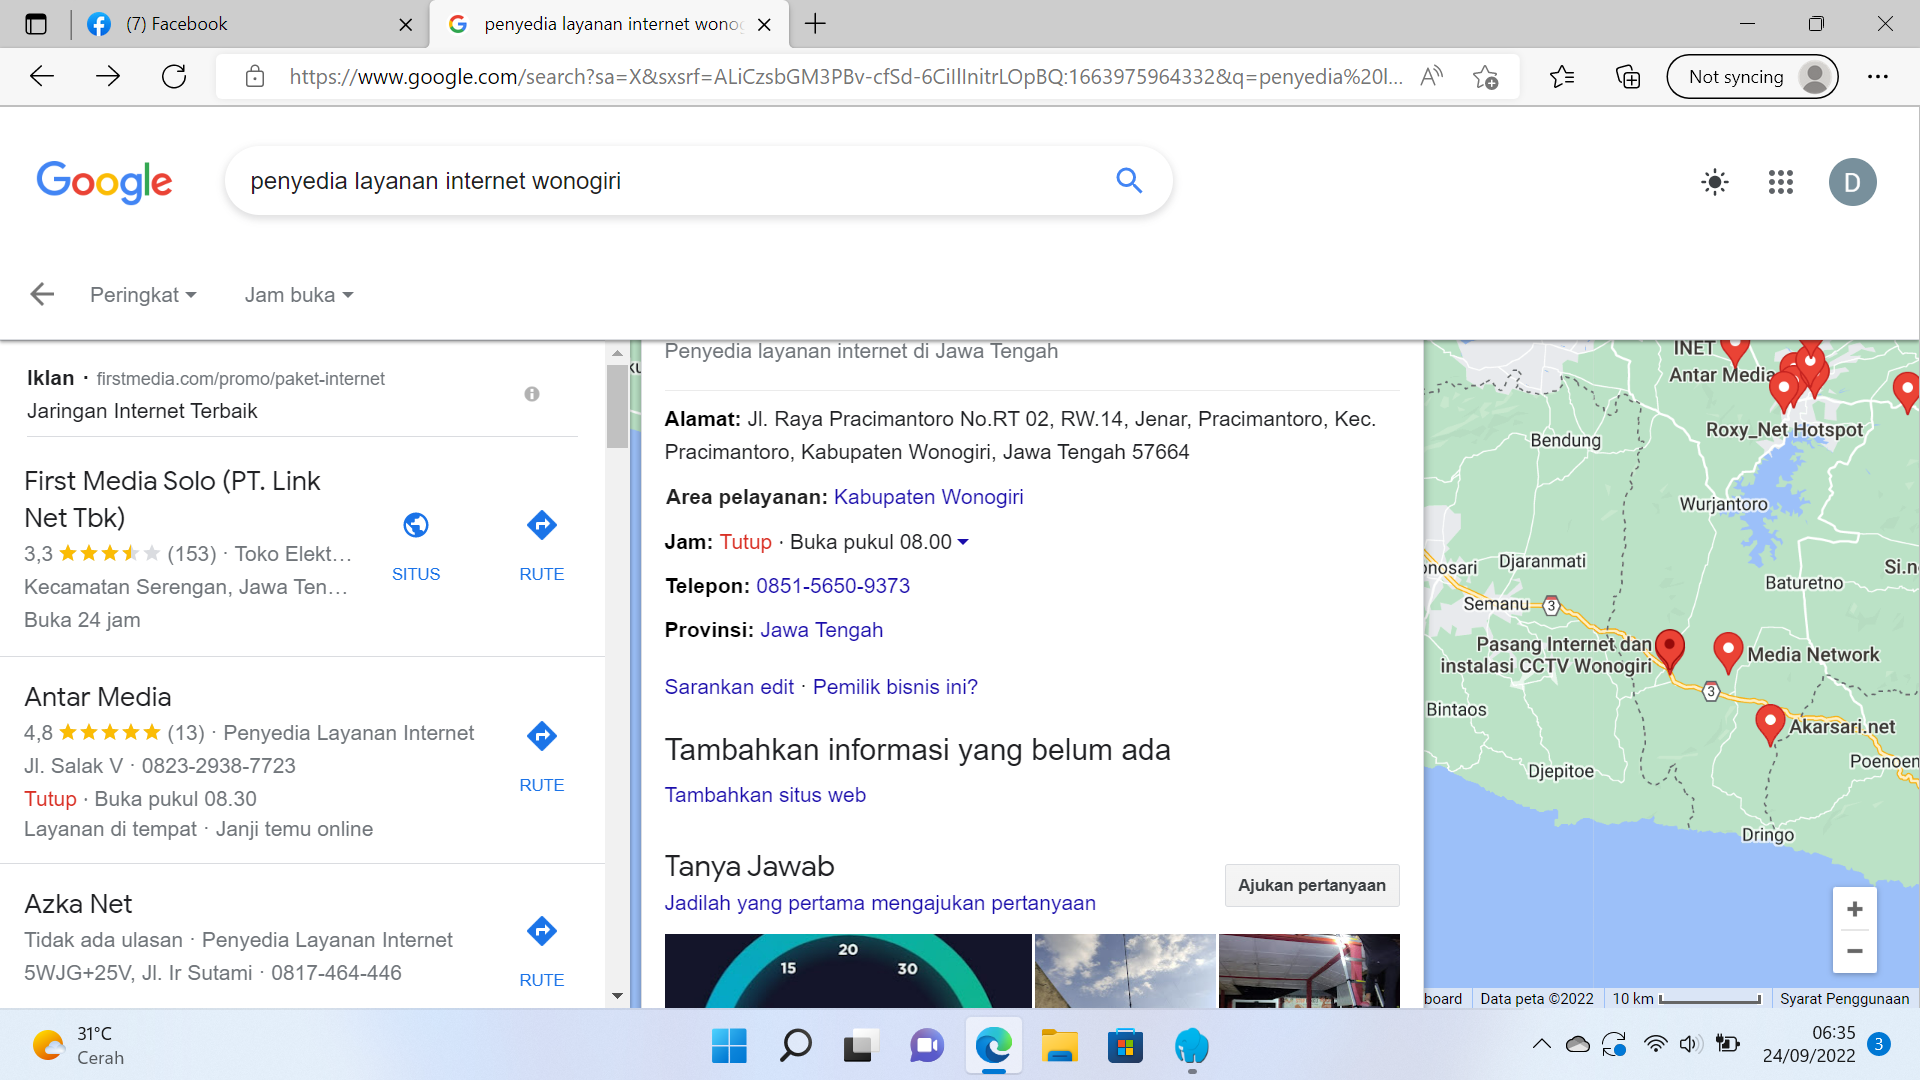The image size is (1920, 1080).
Task: Click Pemilik bisnis ini? link
Action: click(895, 687)
